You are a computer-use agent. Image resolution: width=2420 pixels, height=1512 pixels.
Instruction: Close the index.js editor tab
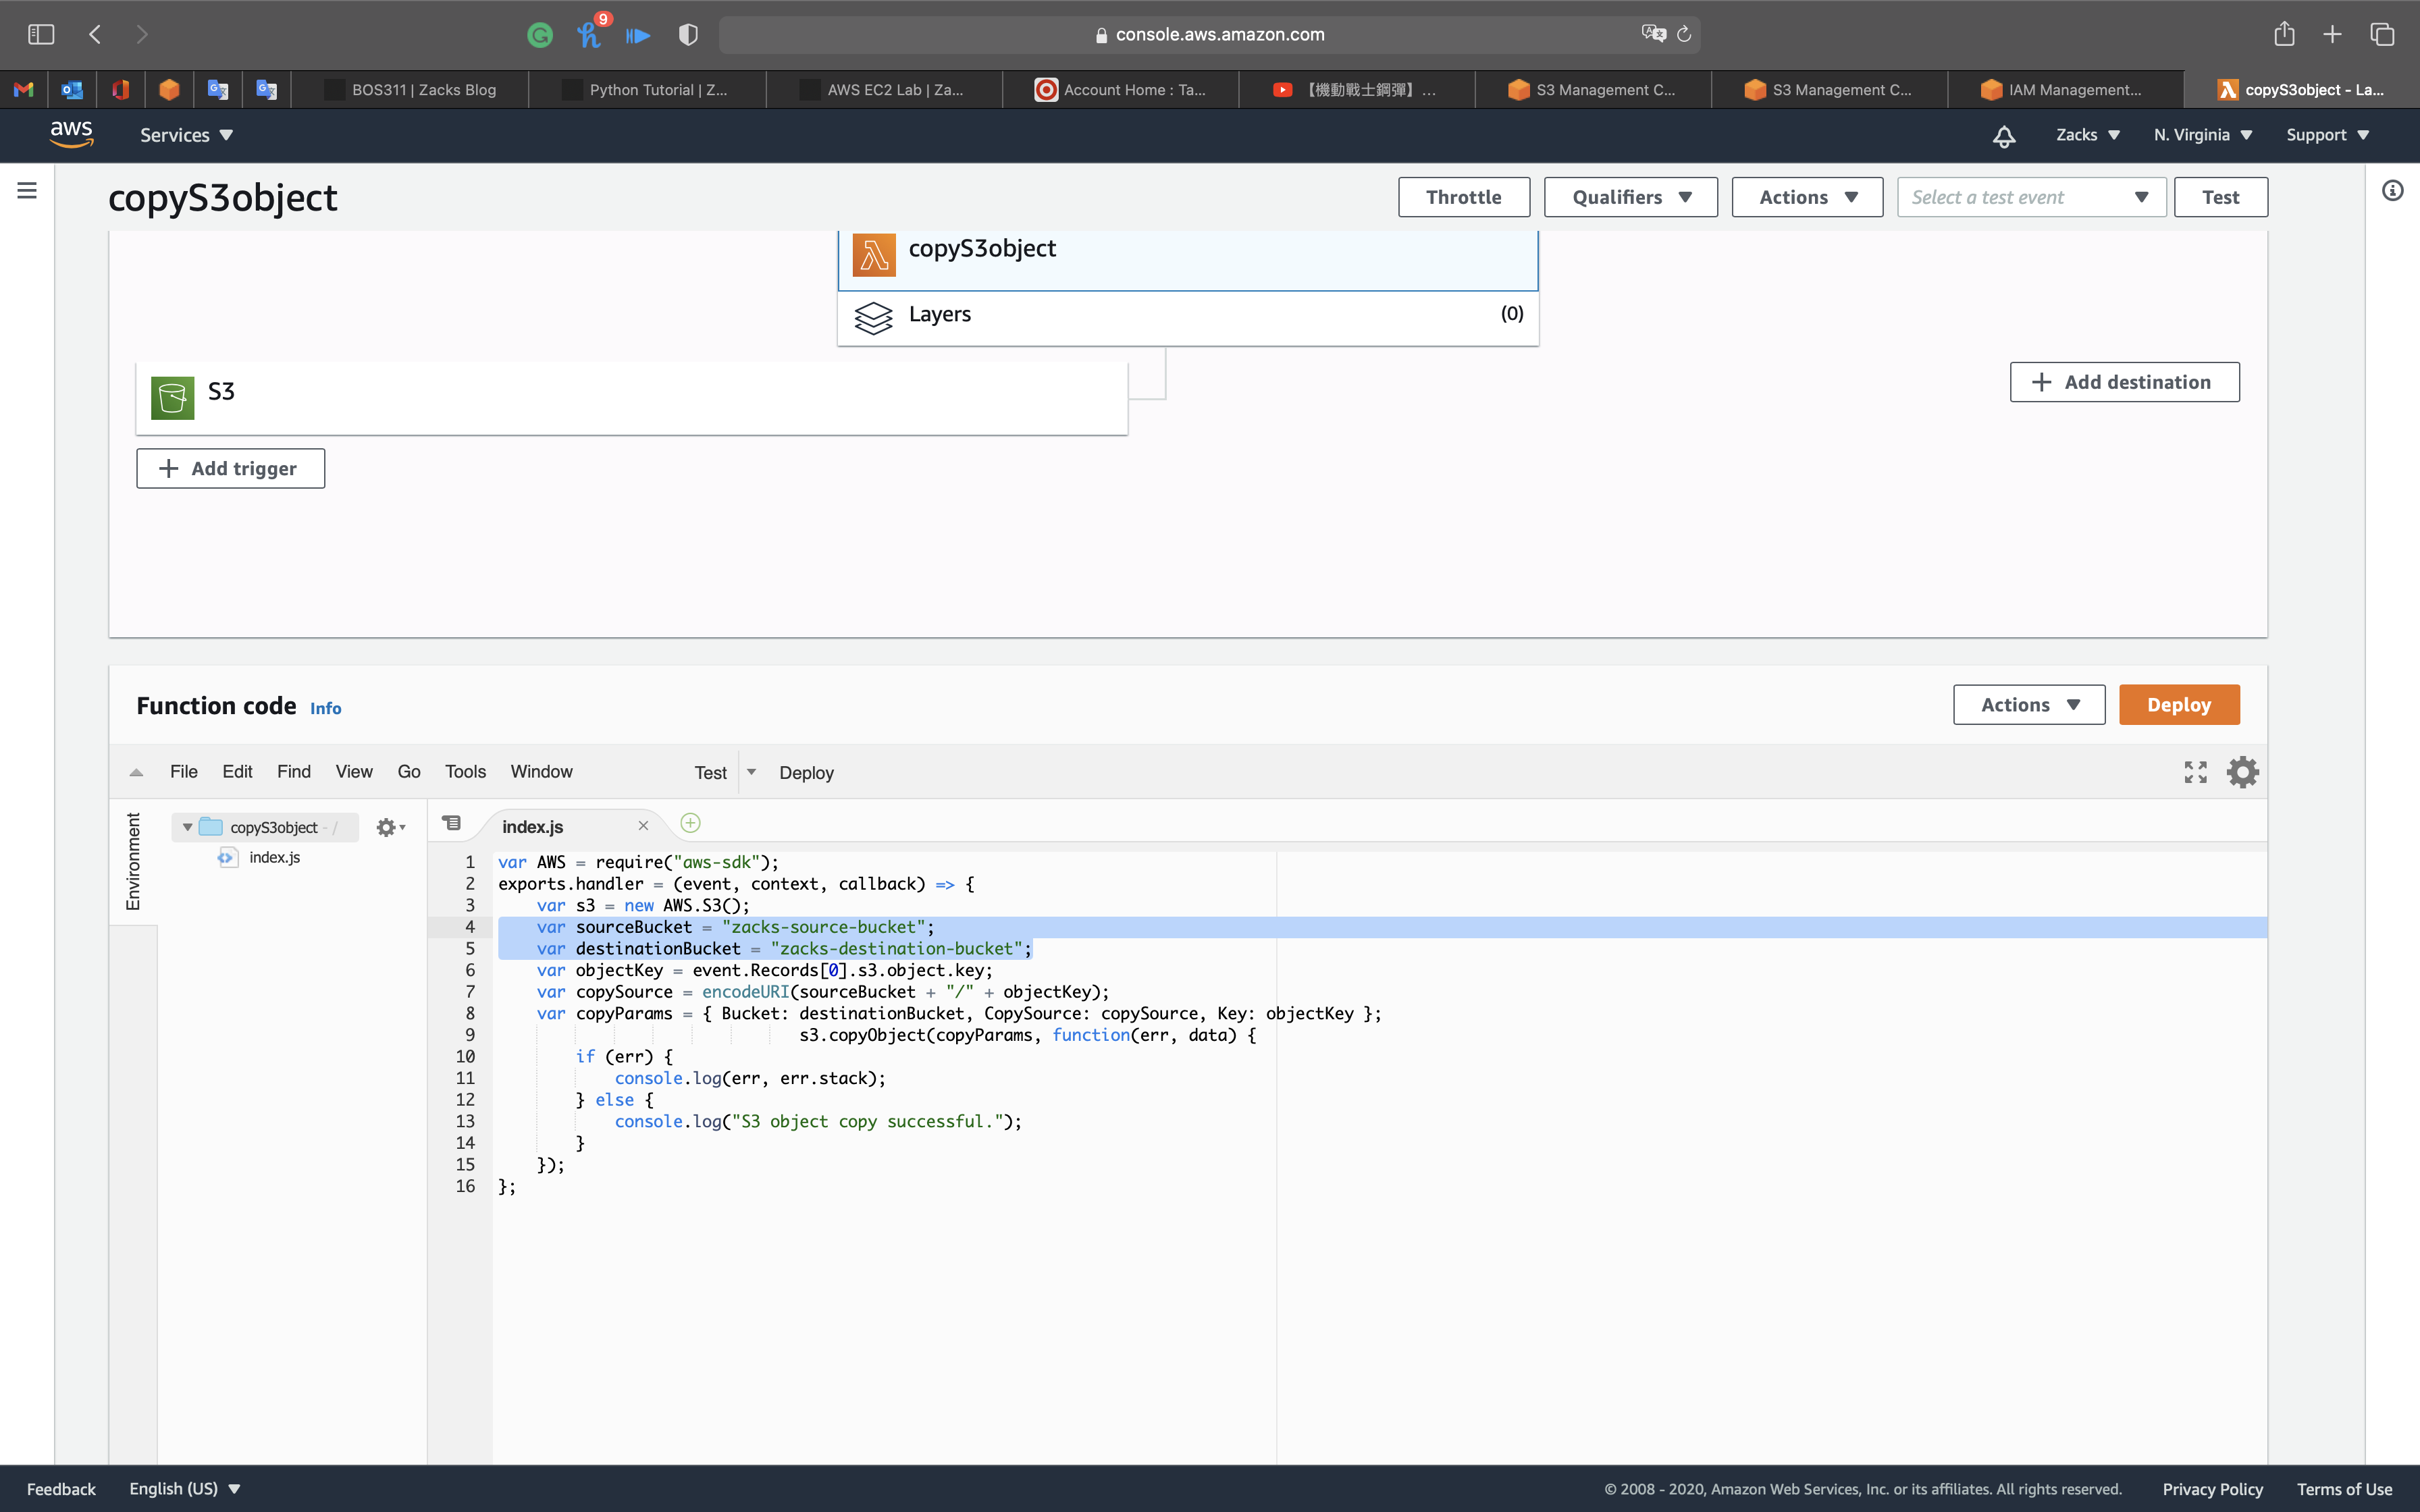[x=643, y=826]
